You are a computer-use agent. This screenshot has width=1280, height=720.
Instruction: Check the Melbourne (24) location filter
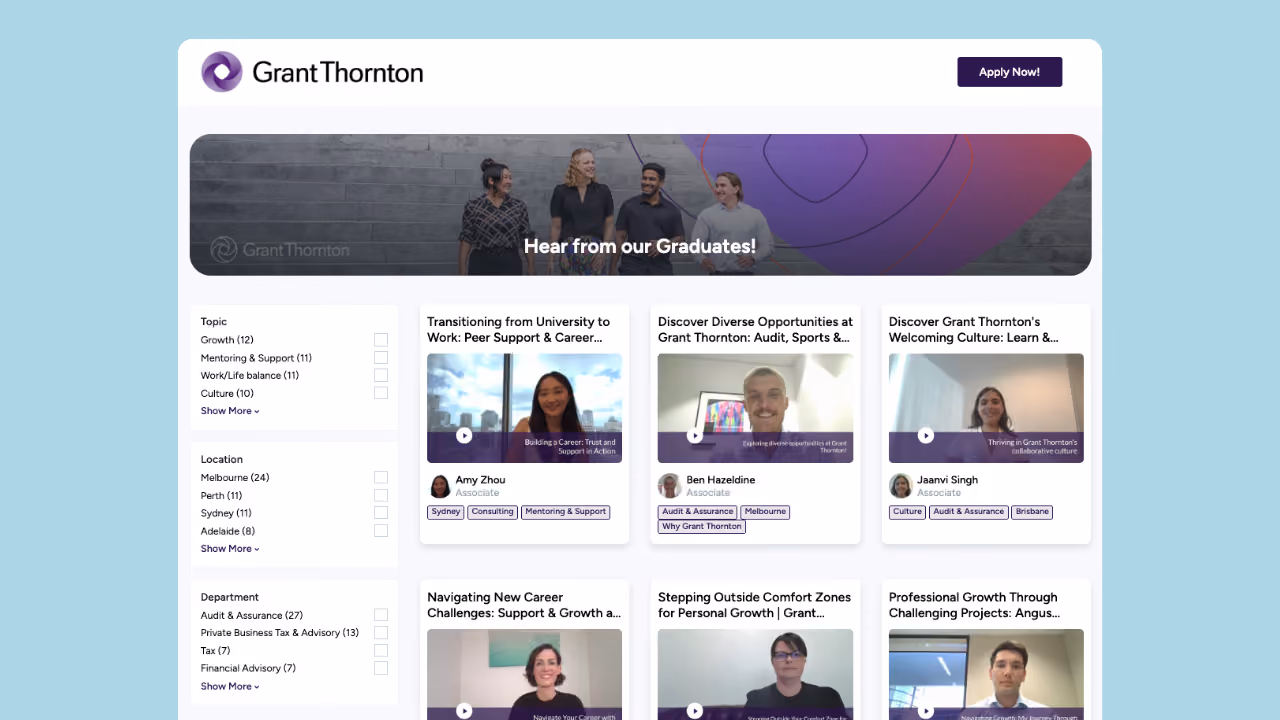[x=381, y=478]
